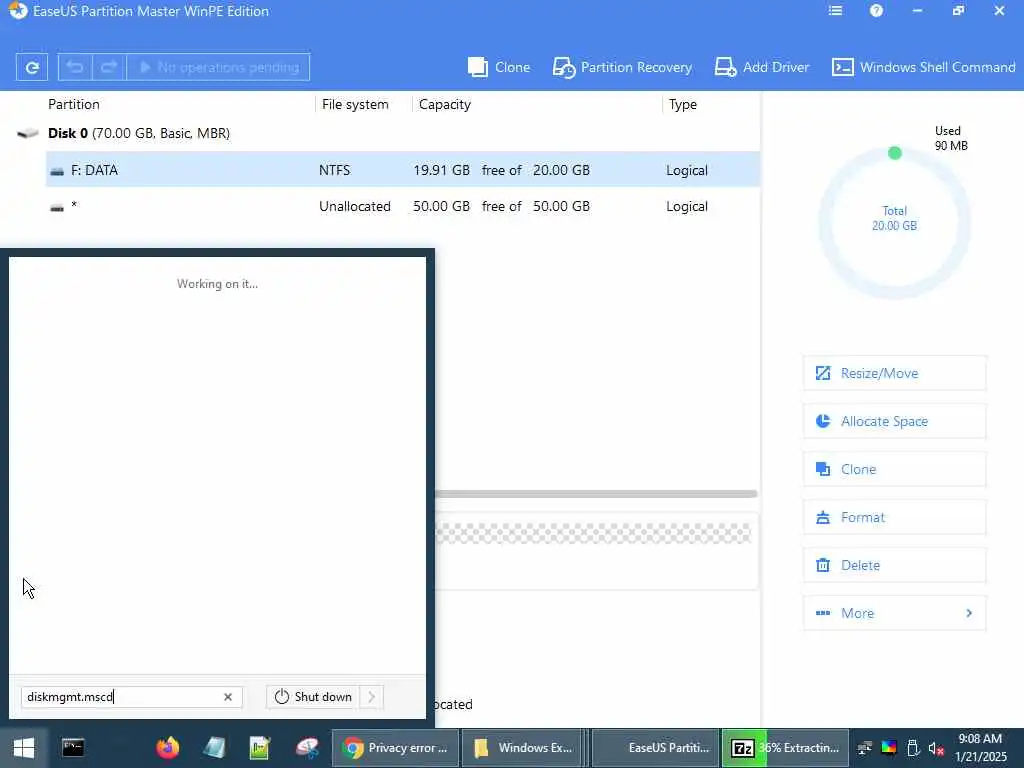This screenshot has height=768, width=1024.
Task: Choose Clone in the right operations panel
Action: pos(894,469)
